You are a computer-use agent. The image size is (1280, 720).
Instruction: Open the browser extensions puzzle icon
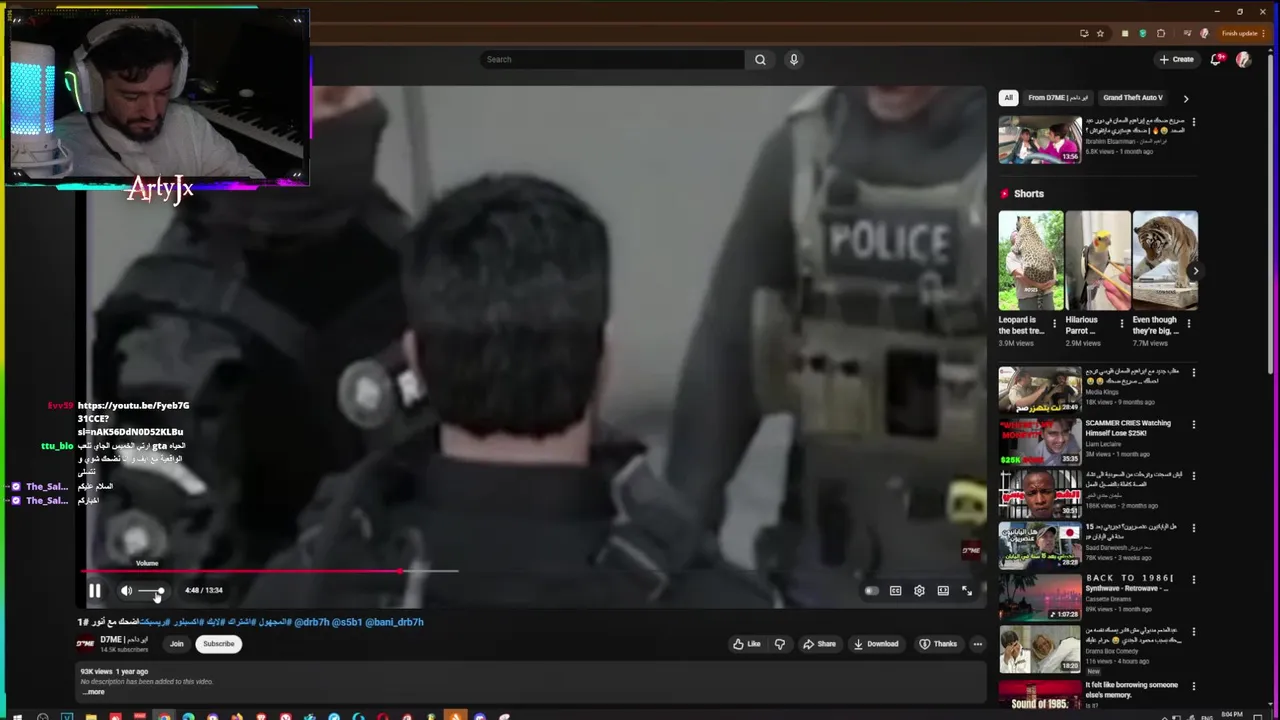click(1161, 33)
